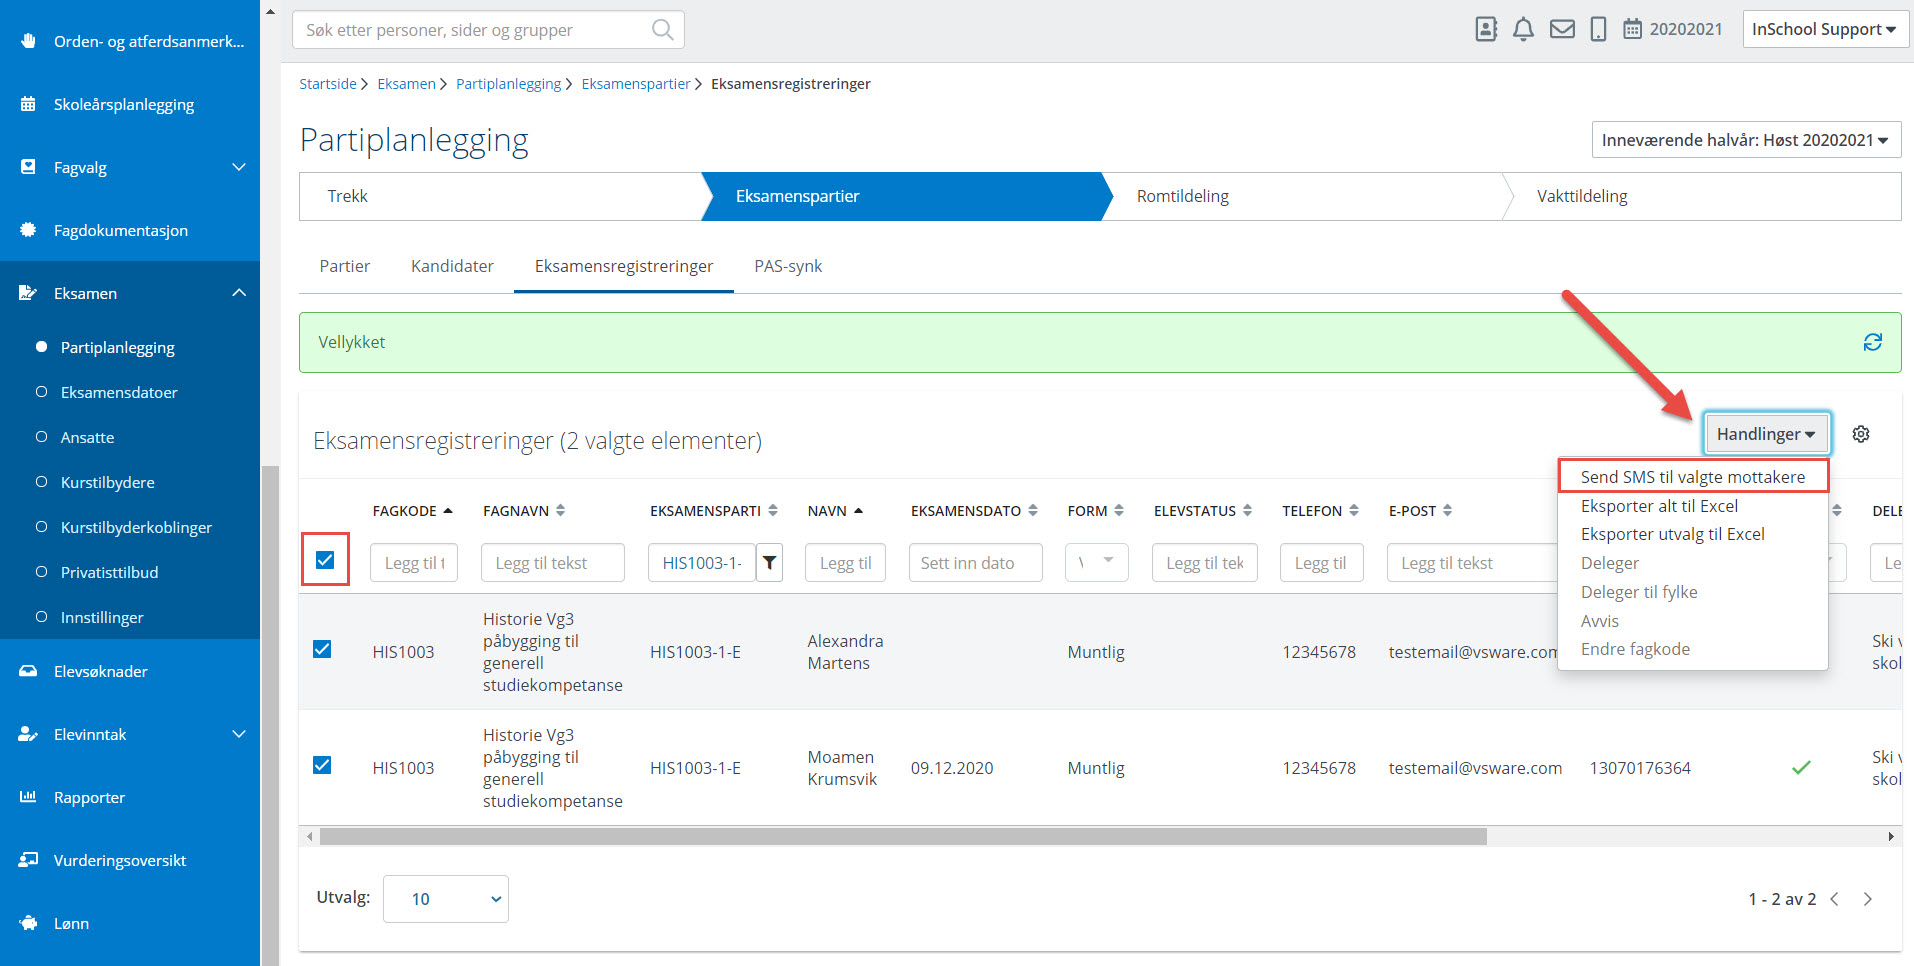
Task: Switch to the Kandidater tab
Action: click(x=452, y=266)
